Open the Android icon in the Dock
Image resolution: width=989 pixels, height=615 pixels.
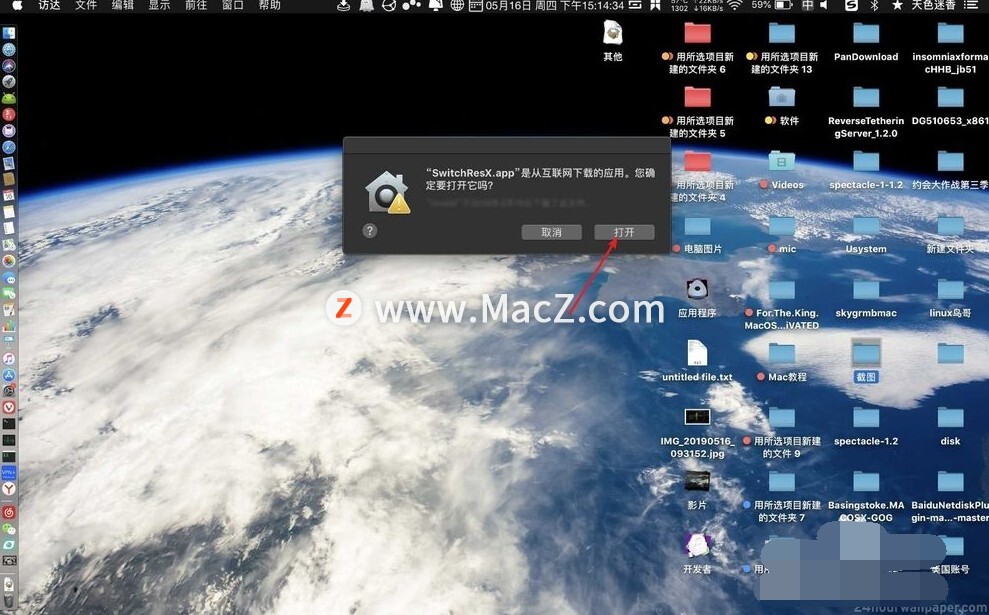[9, 98]
